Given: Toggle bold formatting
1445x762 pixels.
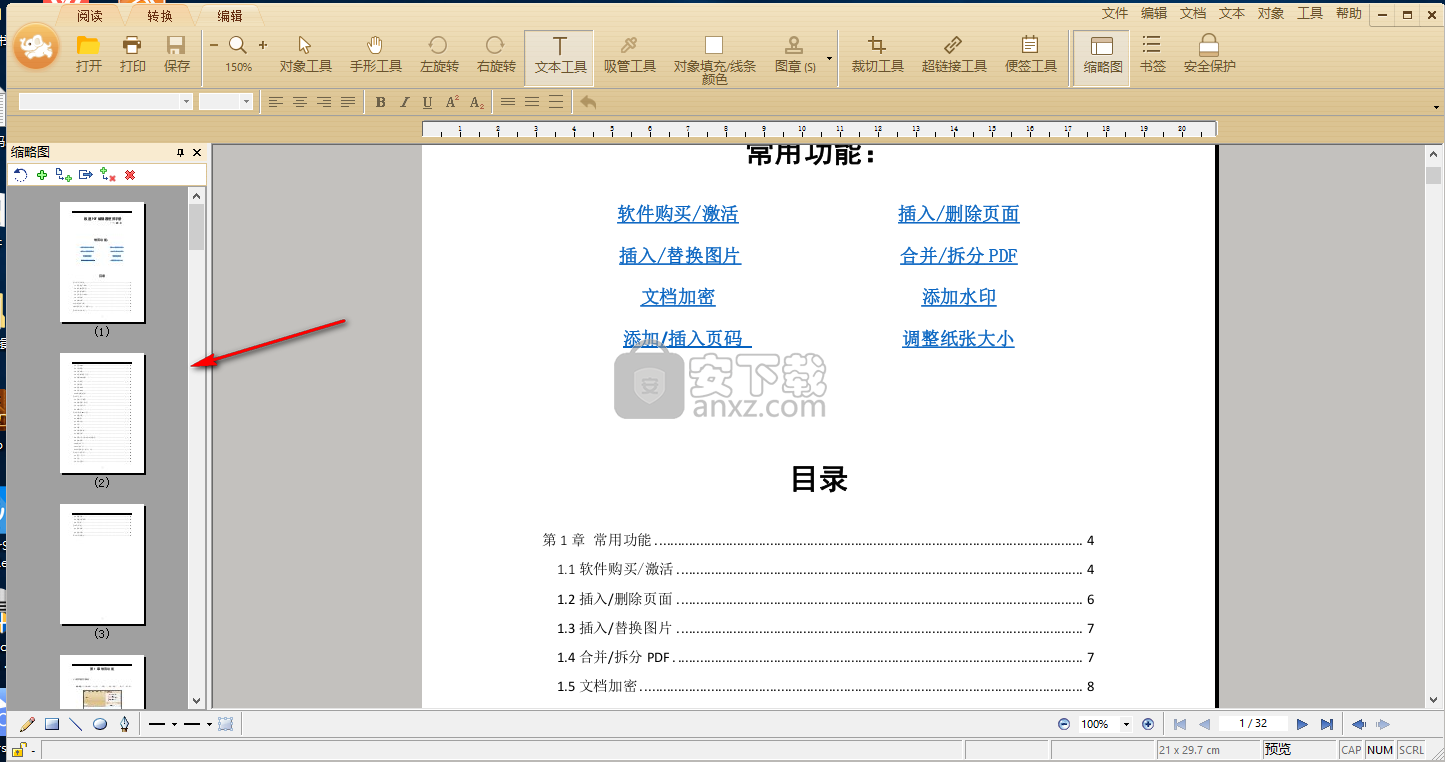Looking at the screenshot, I should [x=380, y=102].
